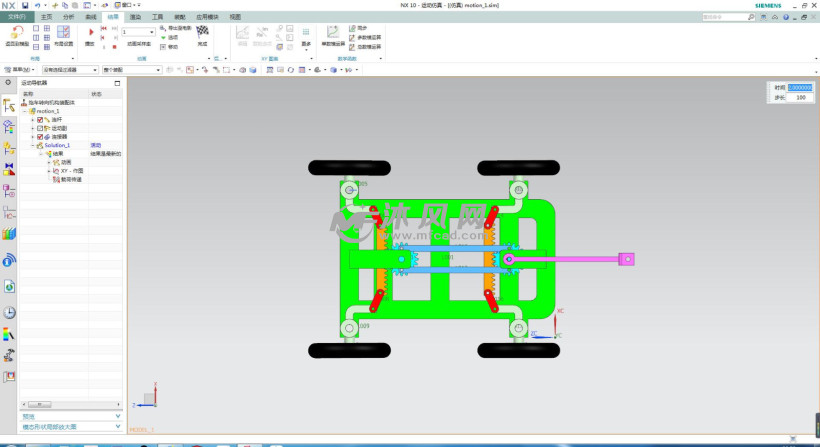Image resolution: width=820 pixels, height=447 pixels.
Task: Click the Copy icon in quick access toolbar
Action: (x=65, y=5)
